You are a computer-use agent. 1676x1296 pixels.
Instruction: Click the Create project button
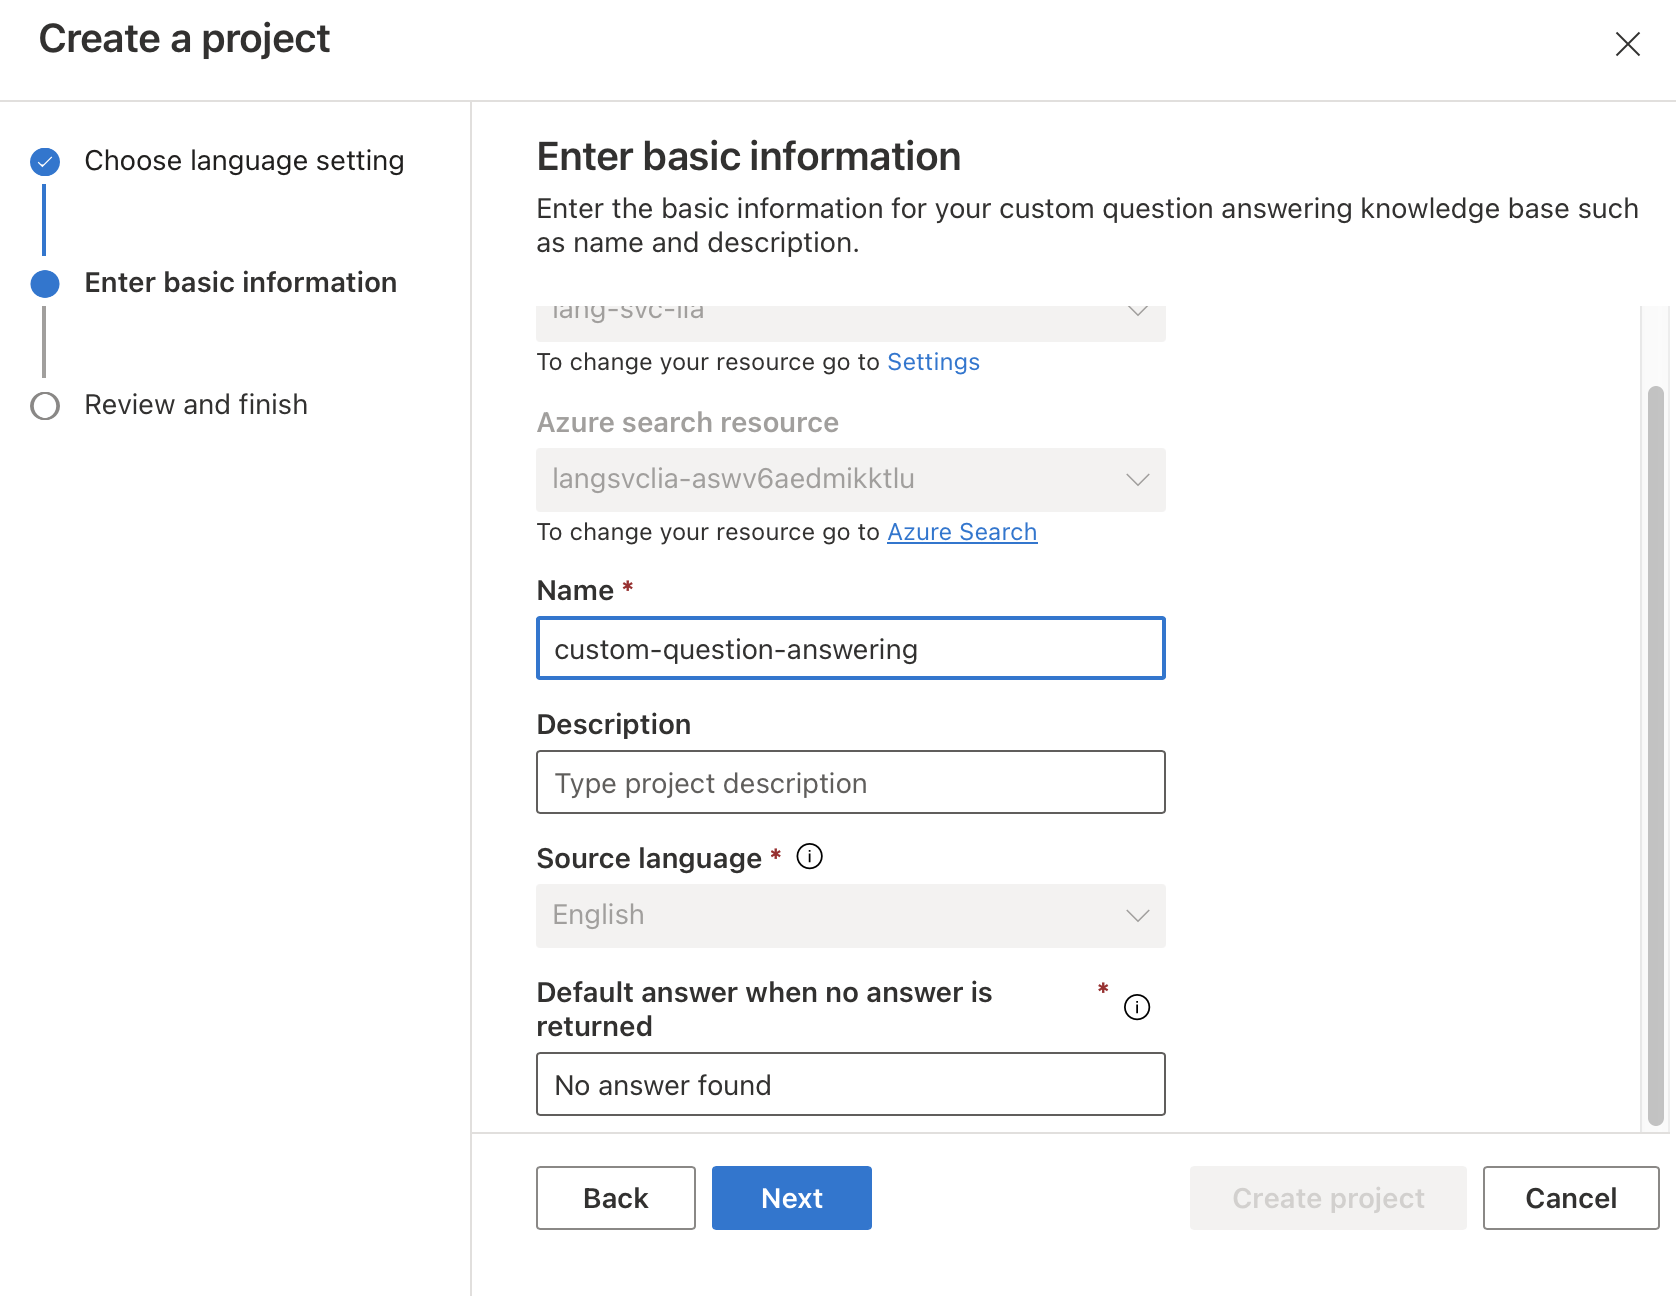click(x=1328, y=1198)
